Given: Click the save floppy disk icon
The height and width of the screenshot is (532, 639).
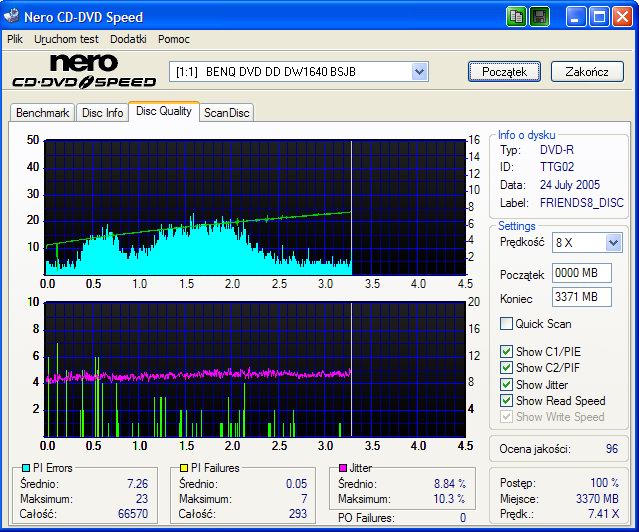Looking at the screenshot, I should pos(540,17).
